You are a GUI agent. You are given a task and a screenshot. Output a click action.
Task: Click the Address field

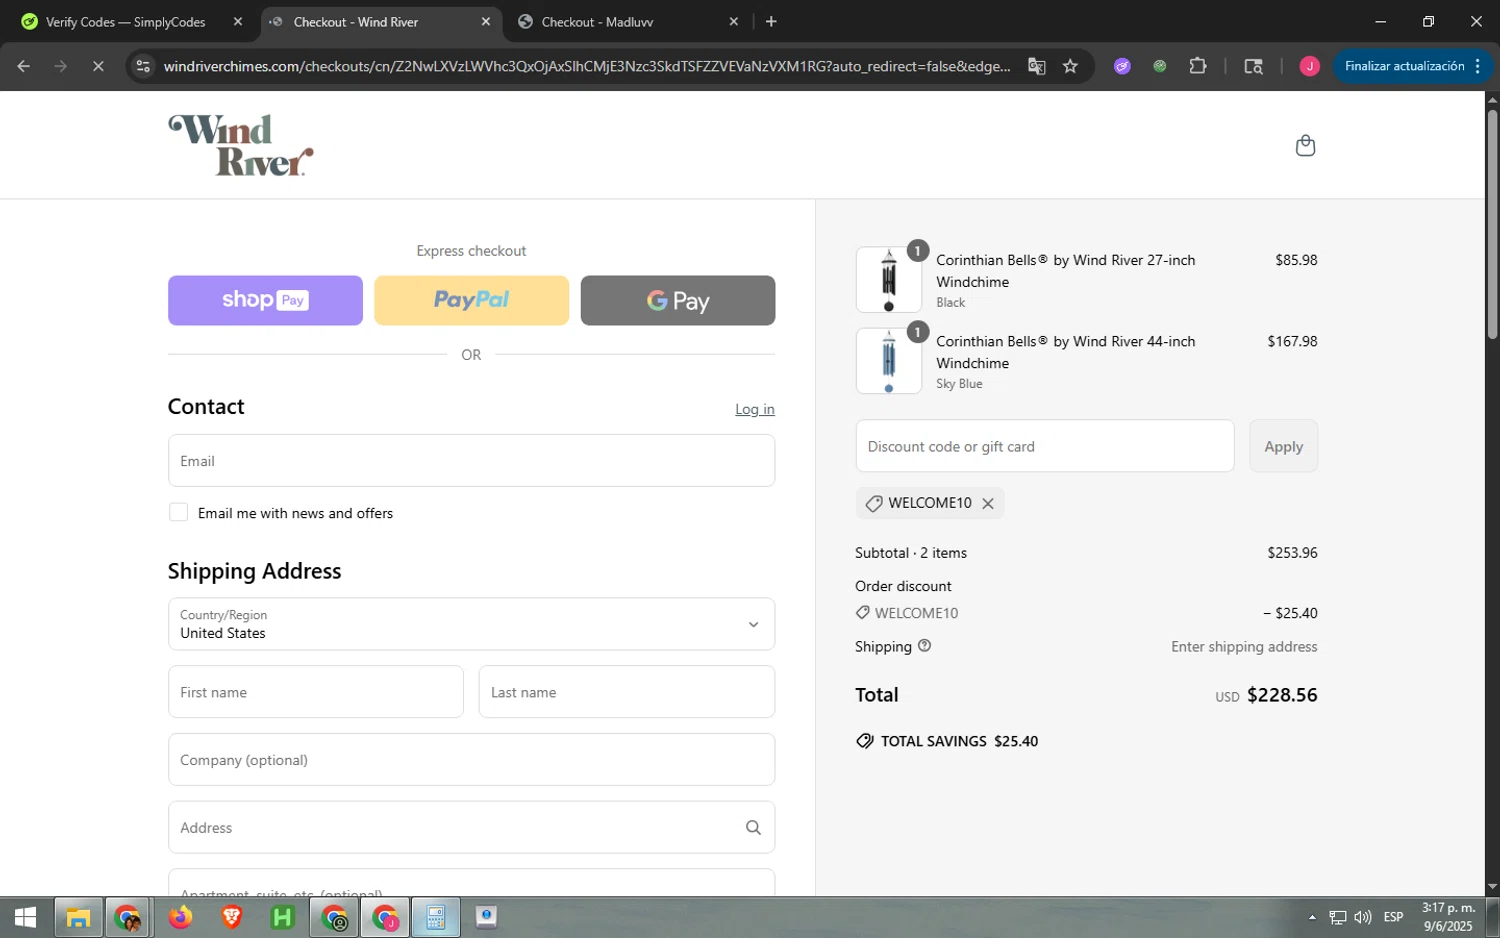(471, 827)
